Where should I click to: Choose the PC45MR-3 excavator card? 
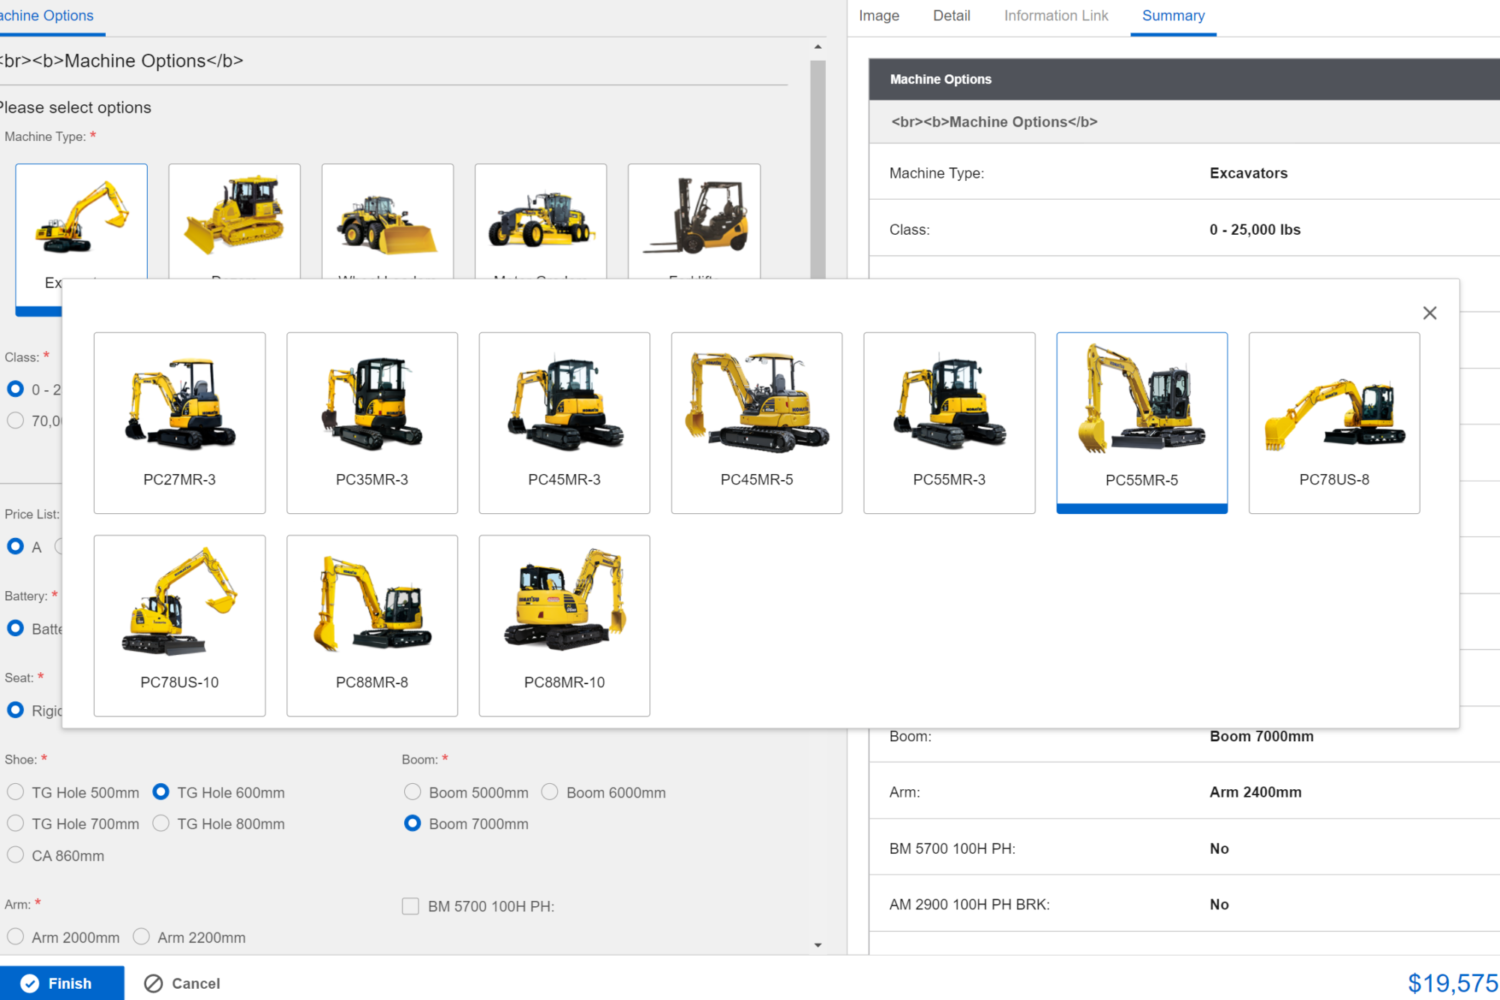pos(565,423)
